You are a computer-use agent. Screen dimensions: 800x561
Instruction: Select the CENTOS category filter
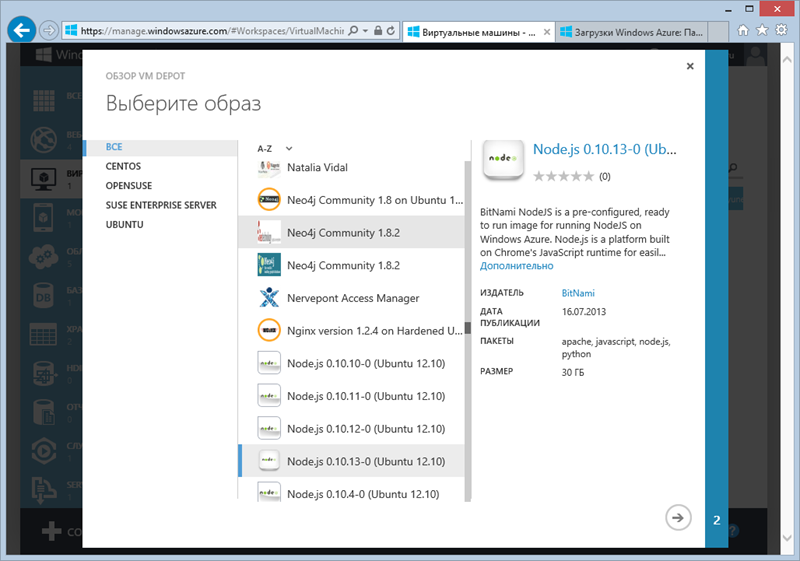click(123, 166)
